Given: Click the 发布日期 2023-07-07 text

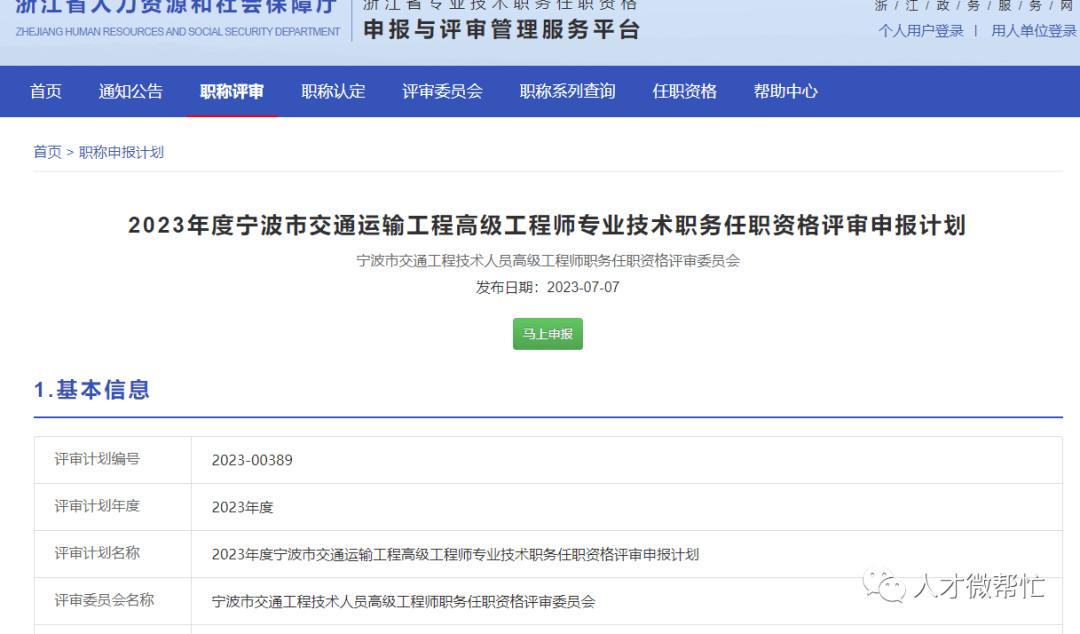Looking at the screenshot, I should (548, 285).
